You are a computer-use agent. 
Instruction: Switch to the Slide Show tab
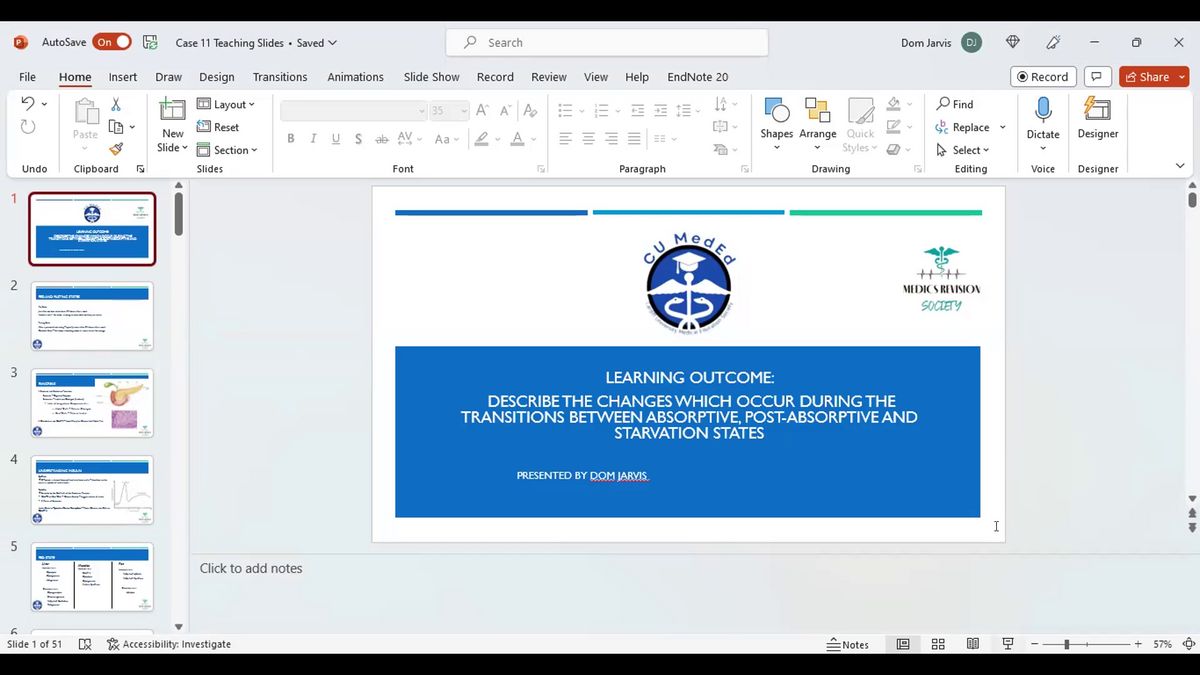click(x=431, y=77)
